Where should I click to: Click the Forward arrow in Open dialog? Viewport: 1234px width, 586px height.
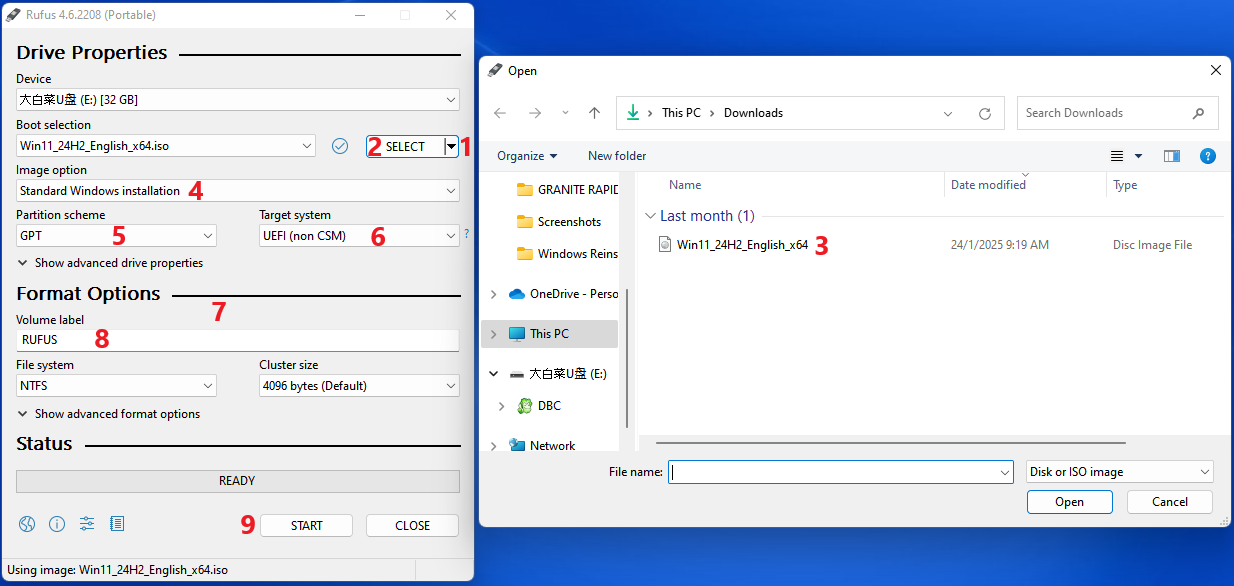(x=535, y=113)
